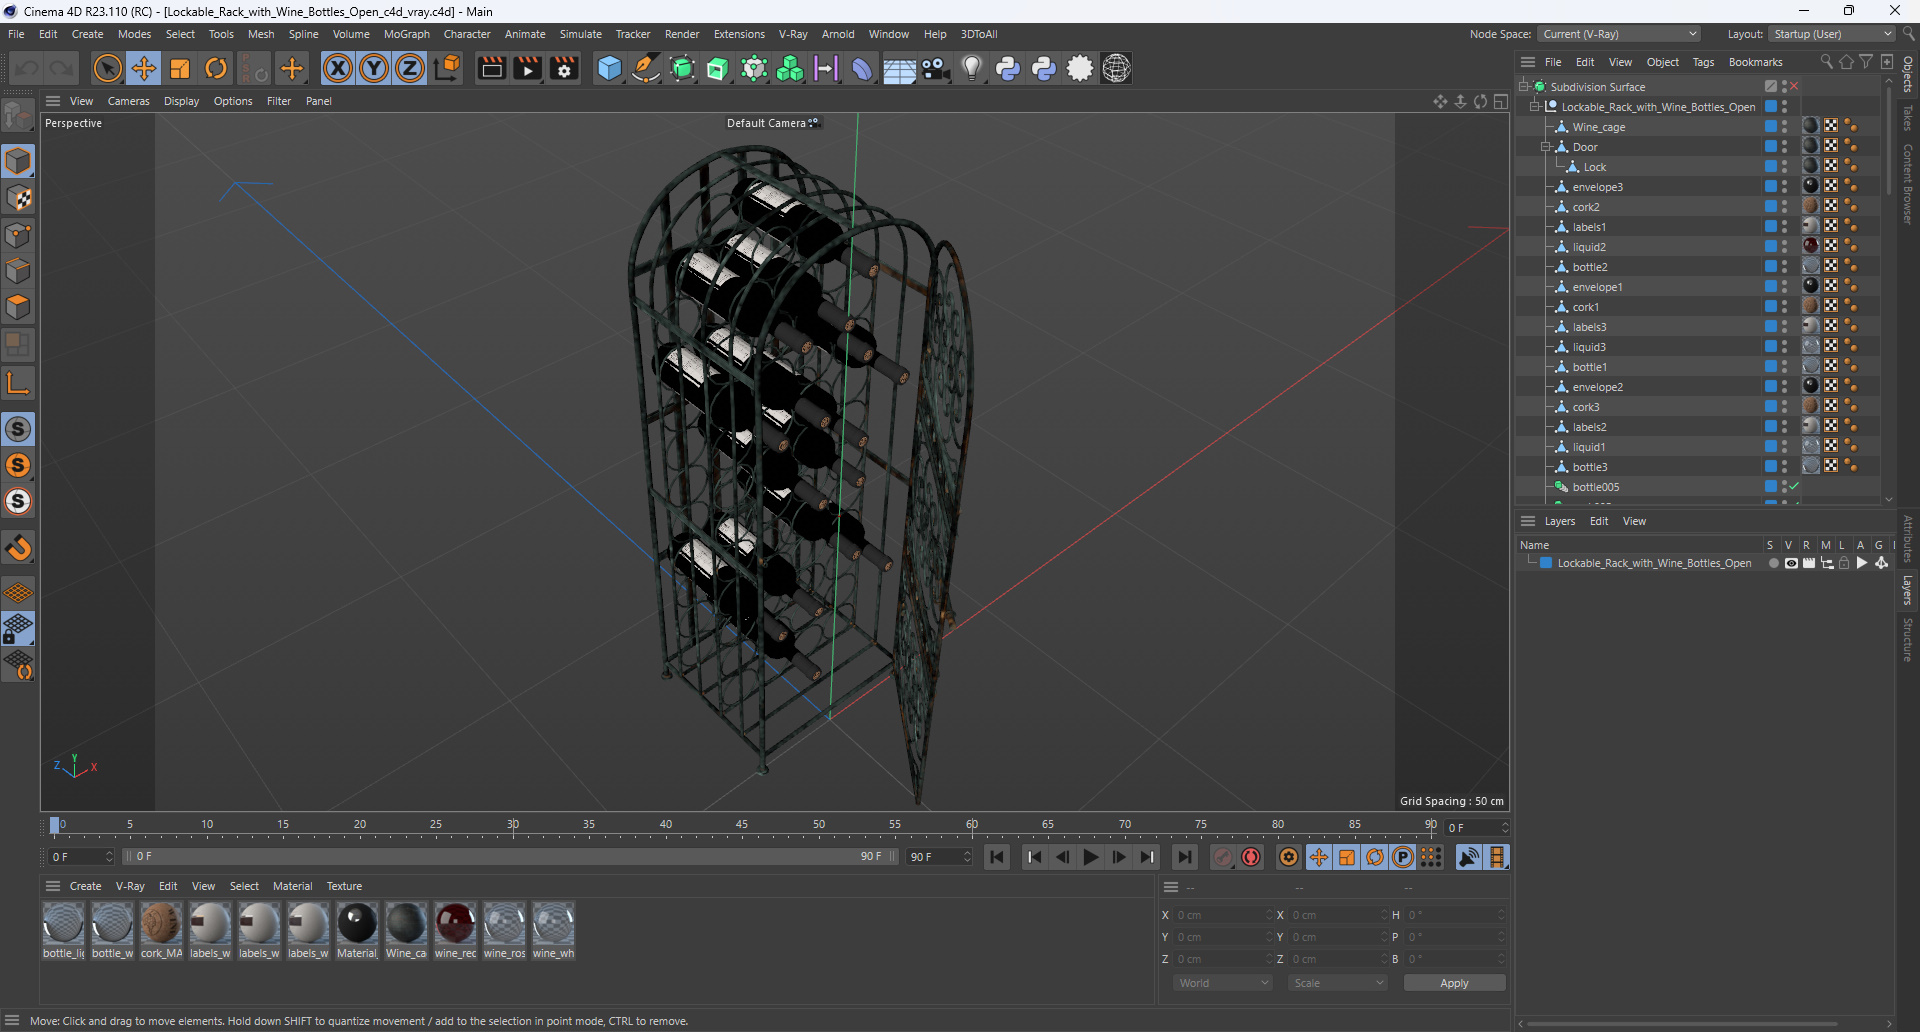Open the Scale coordinate mode dropdown

point(1338,983)
